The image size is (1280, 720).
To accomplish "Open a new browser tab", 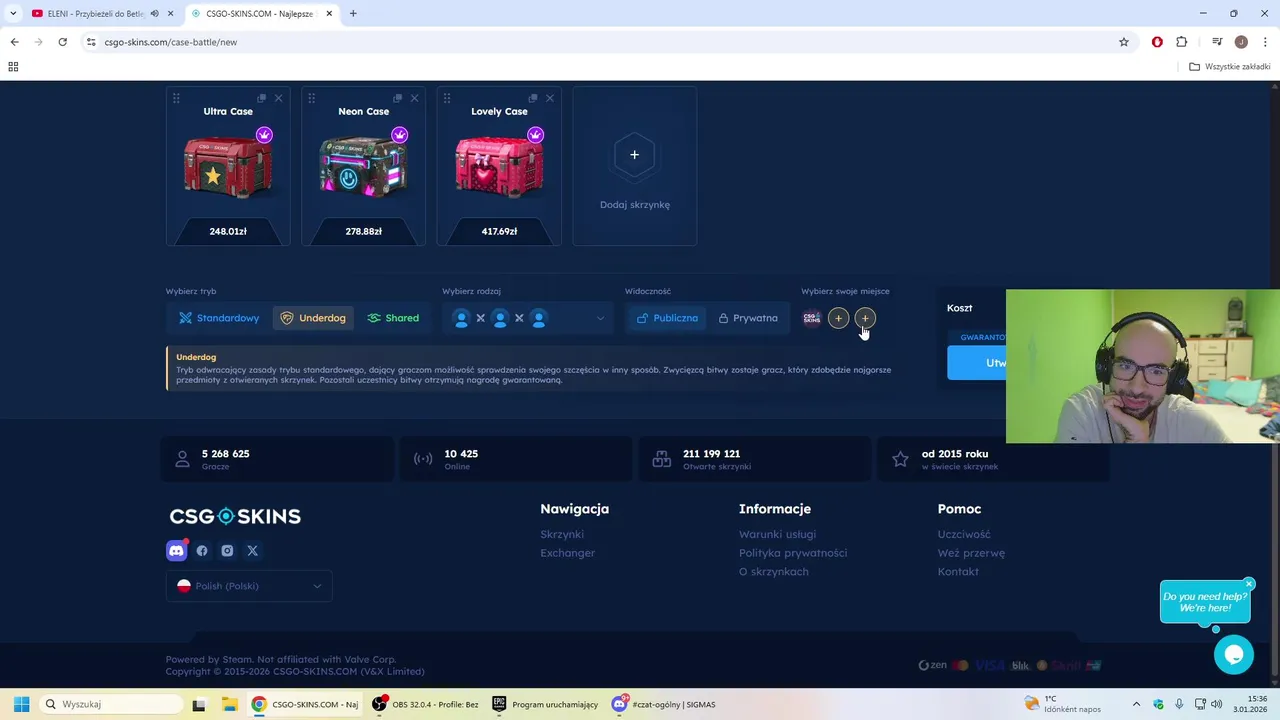I will coord(353,14).
